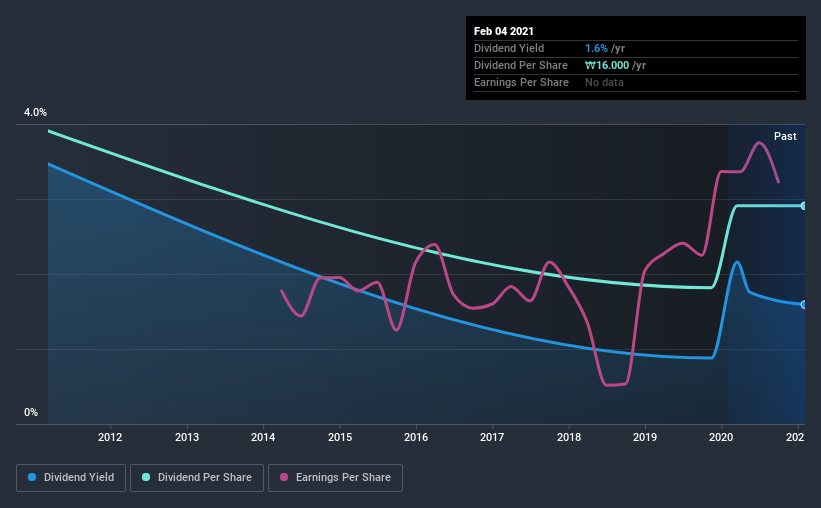
Task: Toggle the Dividend Yield legend button
Action: tap(71, 478)
